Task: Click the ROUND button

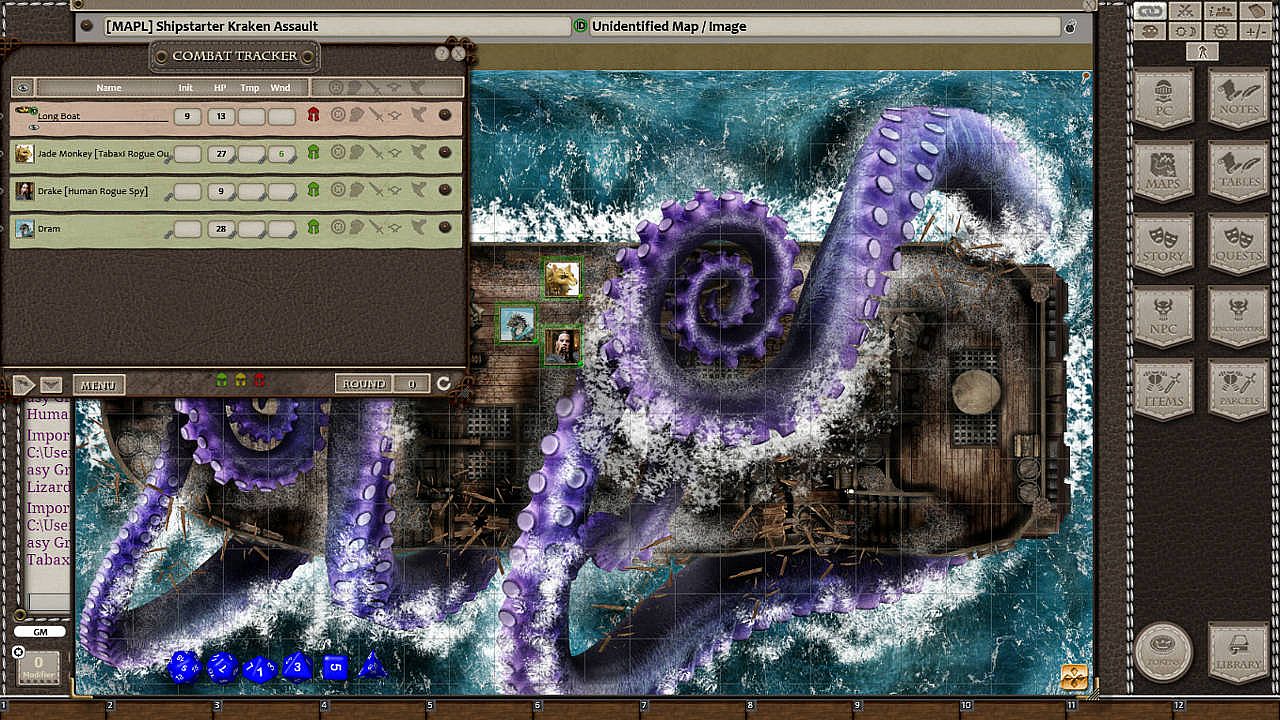Action: [x=364, y=384]
